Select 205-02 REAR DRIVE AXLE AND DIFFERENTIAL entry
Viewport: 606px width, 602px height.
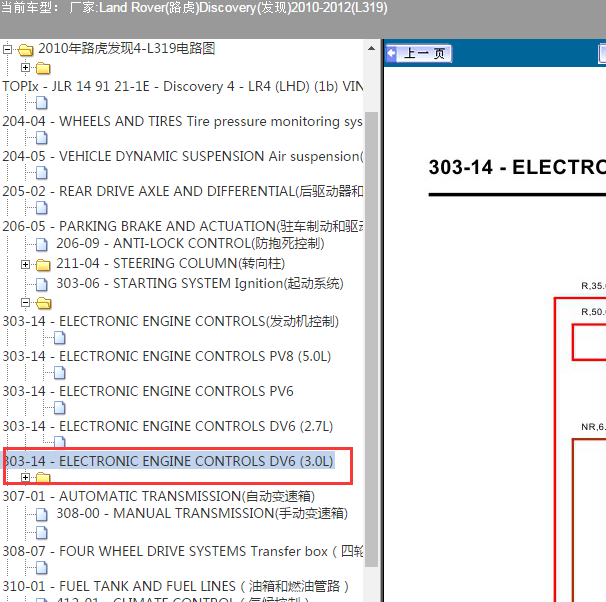click(x=182, y=191)
